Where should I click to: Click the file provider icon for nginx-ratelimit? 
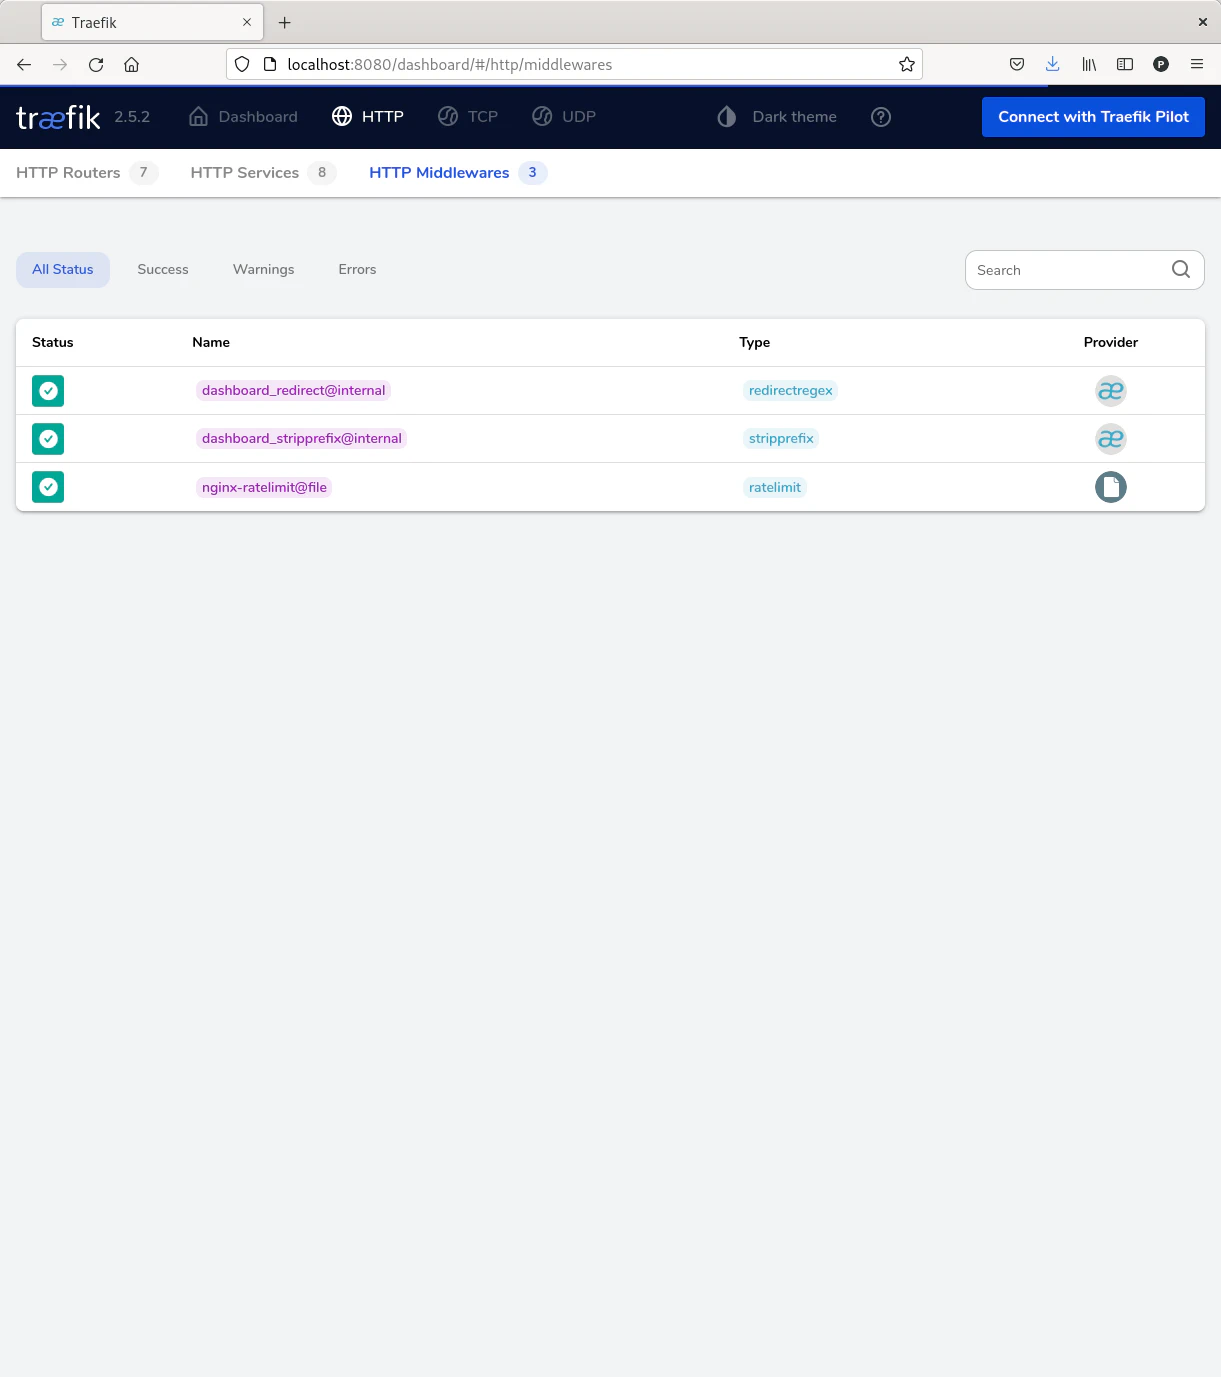coord(1110,487)
